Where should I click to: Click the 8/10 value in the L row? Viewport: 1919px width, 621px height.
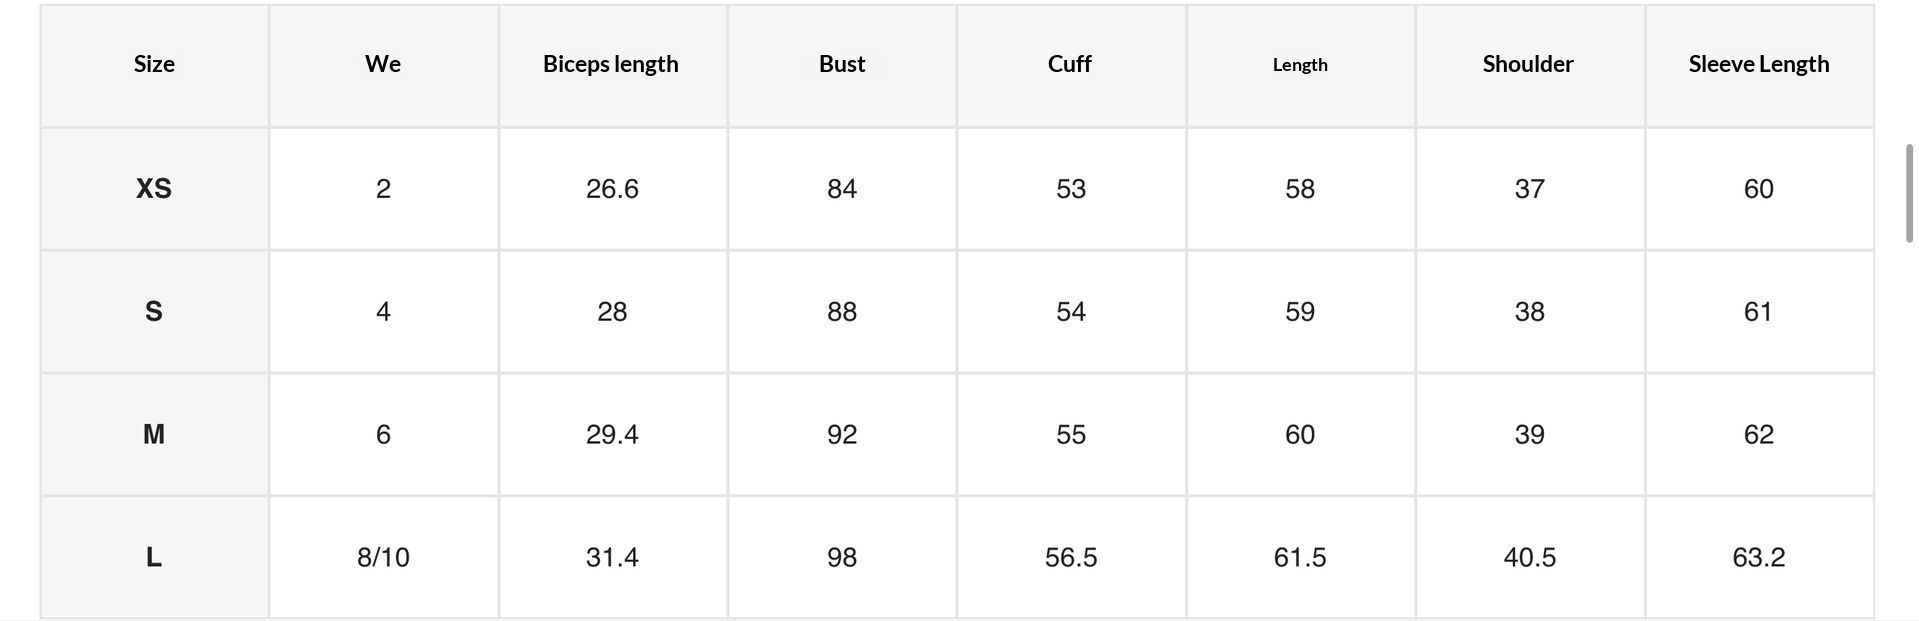click(383, 558)
